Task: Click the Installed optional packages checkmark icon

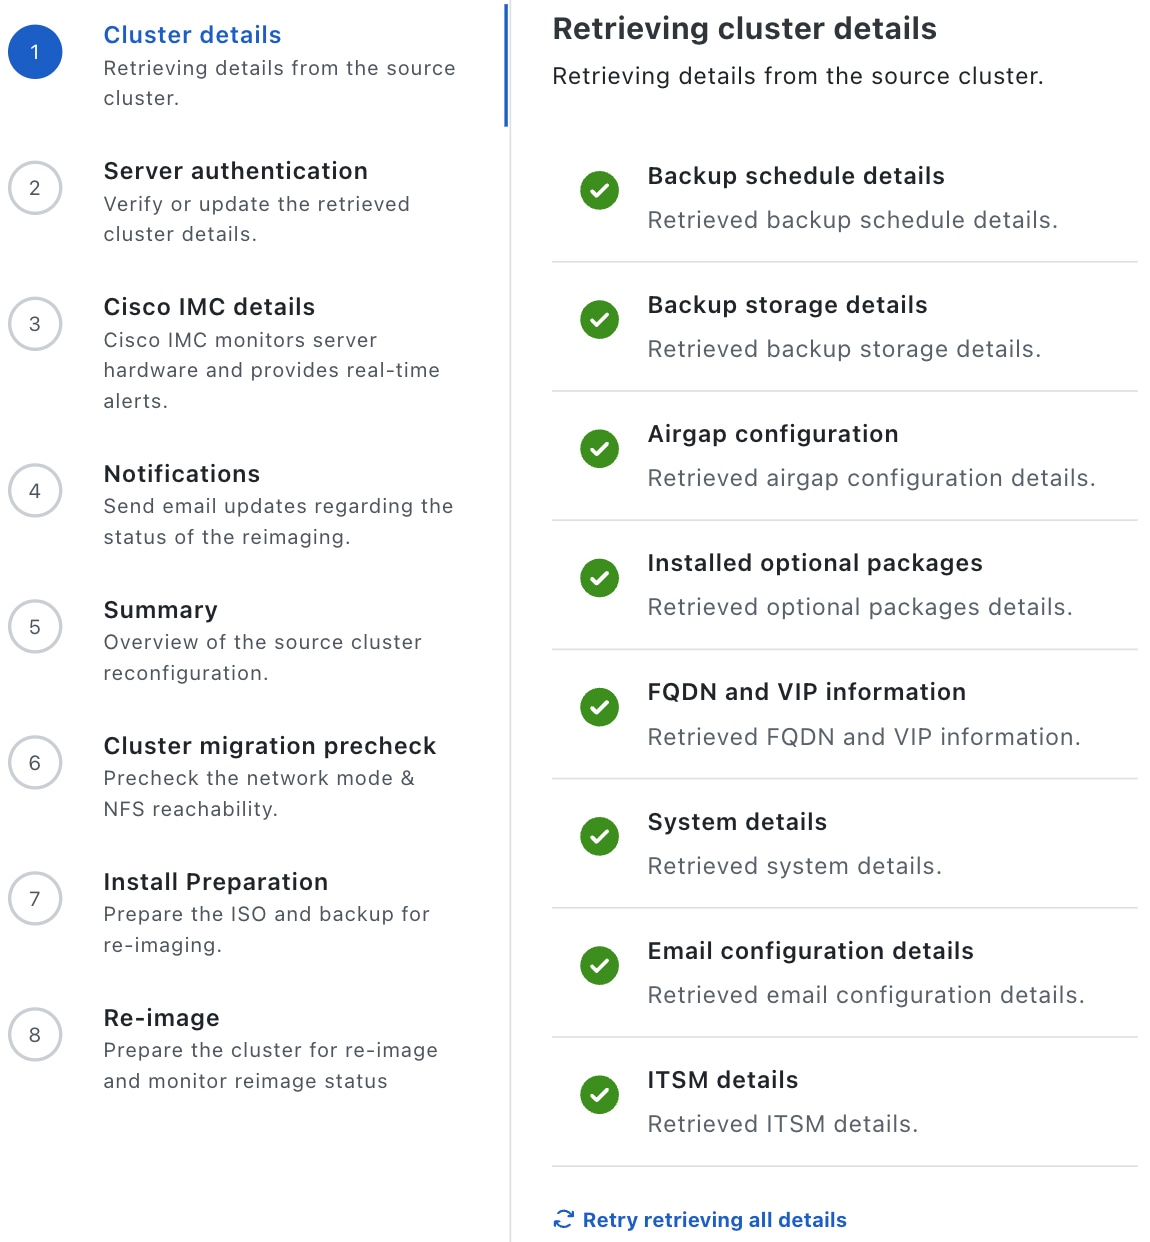Action: point(599,577)
